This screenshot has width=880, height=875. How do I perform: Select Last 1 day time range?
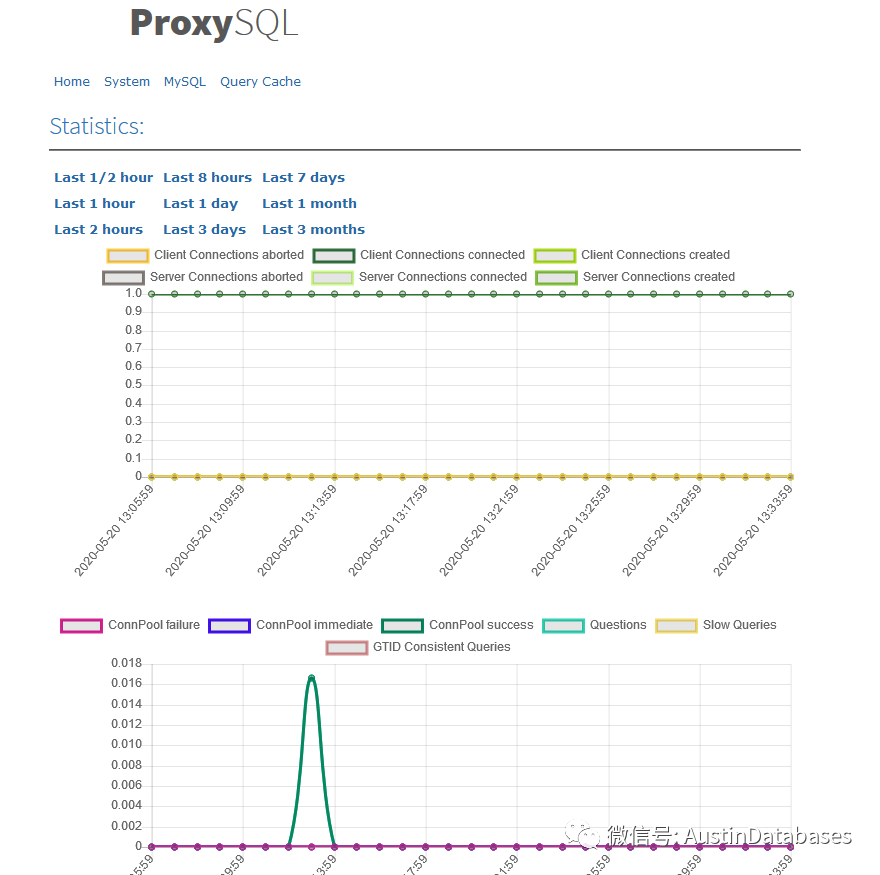click(200, 203)
